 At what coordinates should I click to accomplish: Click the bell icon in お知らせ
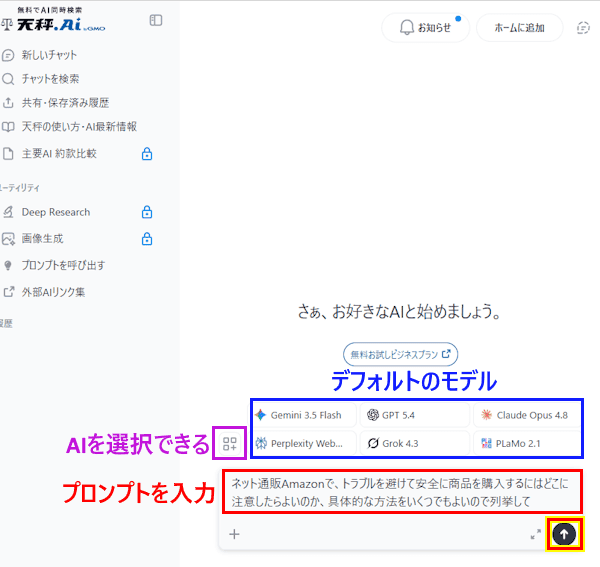tap(407, 28)
